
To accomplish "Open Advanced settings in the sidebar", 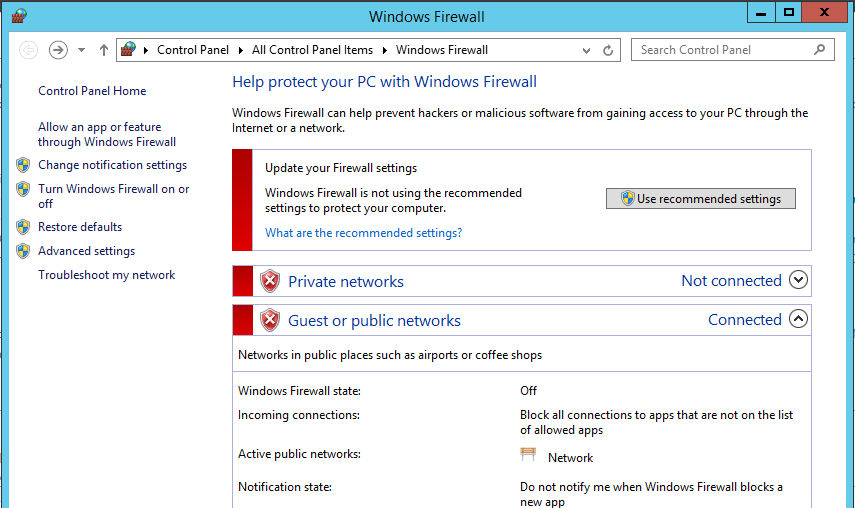I will [86, 251].
